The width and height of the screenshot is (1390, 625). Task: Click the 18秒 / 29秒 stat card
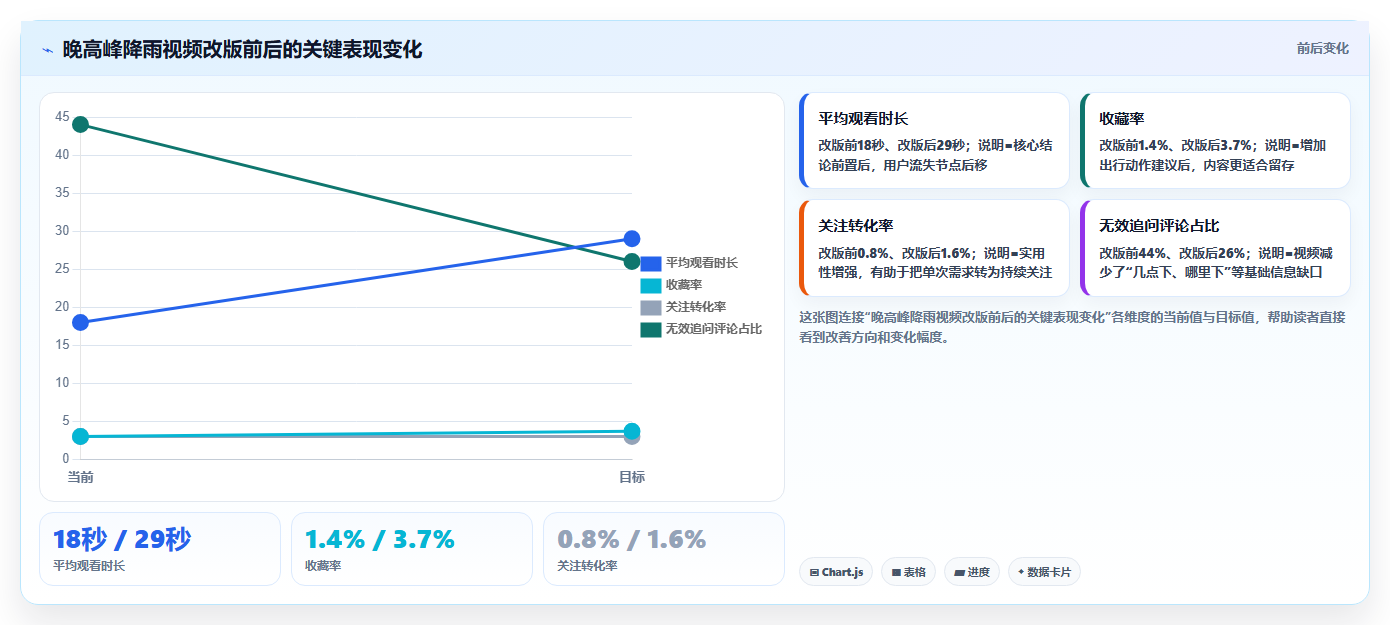click(x=160, y=549)
